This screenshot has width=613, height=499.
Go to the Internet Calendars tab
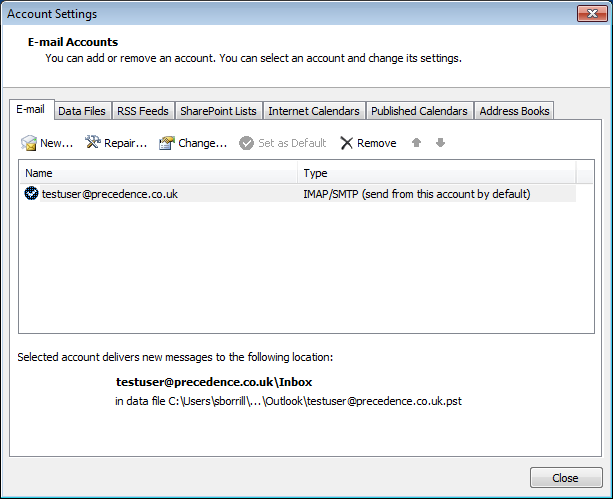pyautogui.click(x=314, y=111)
